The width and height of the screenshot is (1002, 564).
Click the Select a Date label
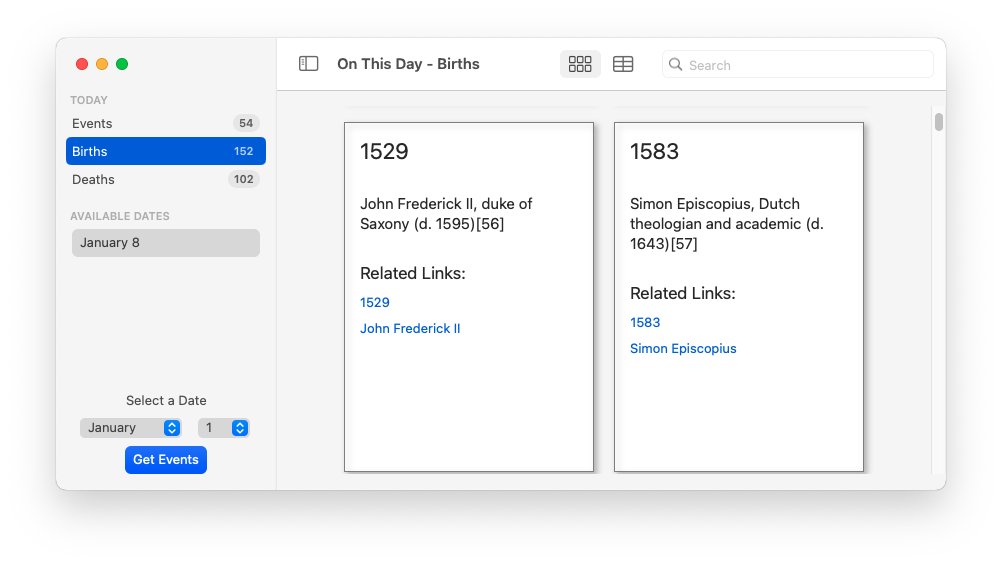[x=166, y=400]
